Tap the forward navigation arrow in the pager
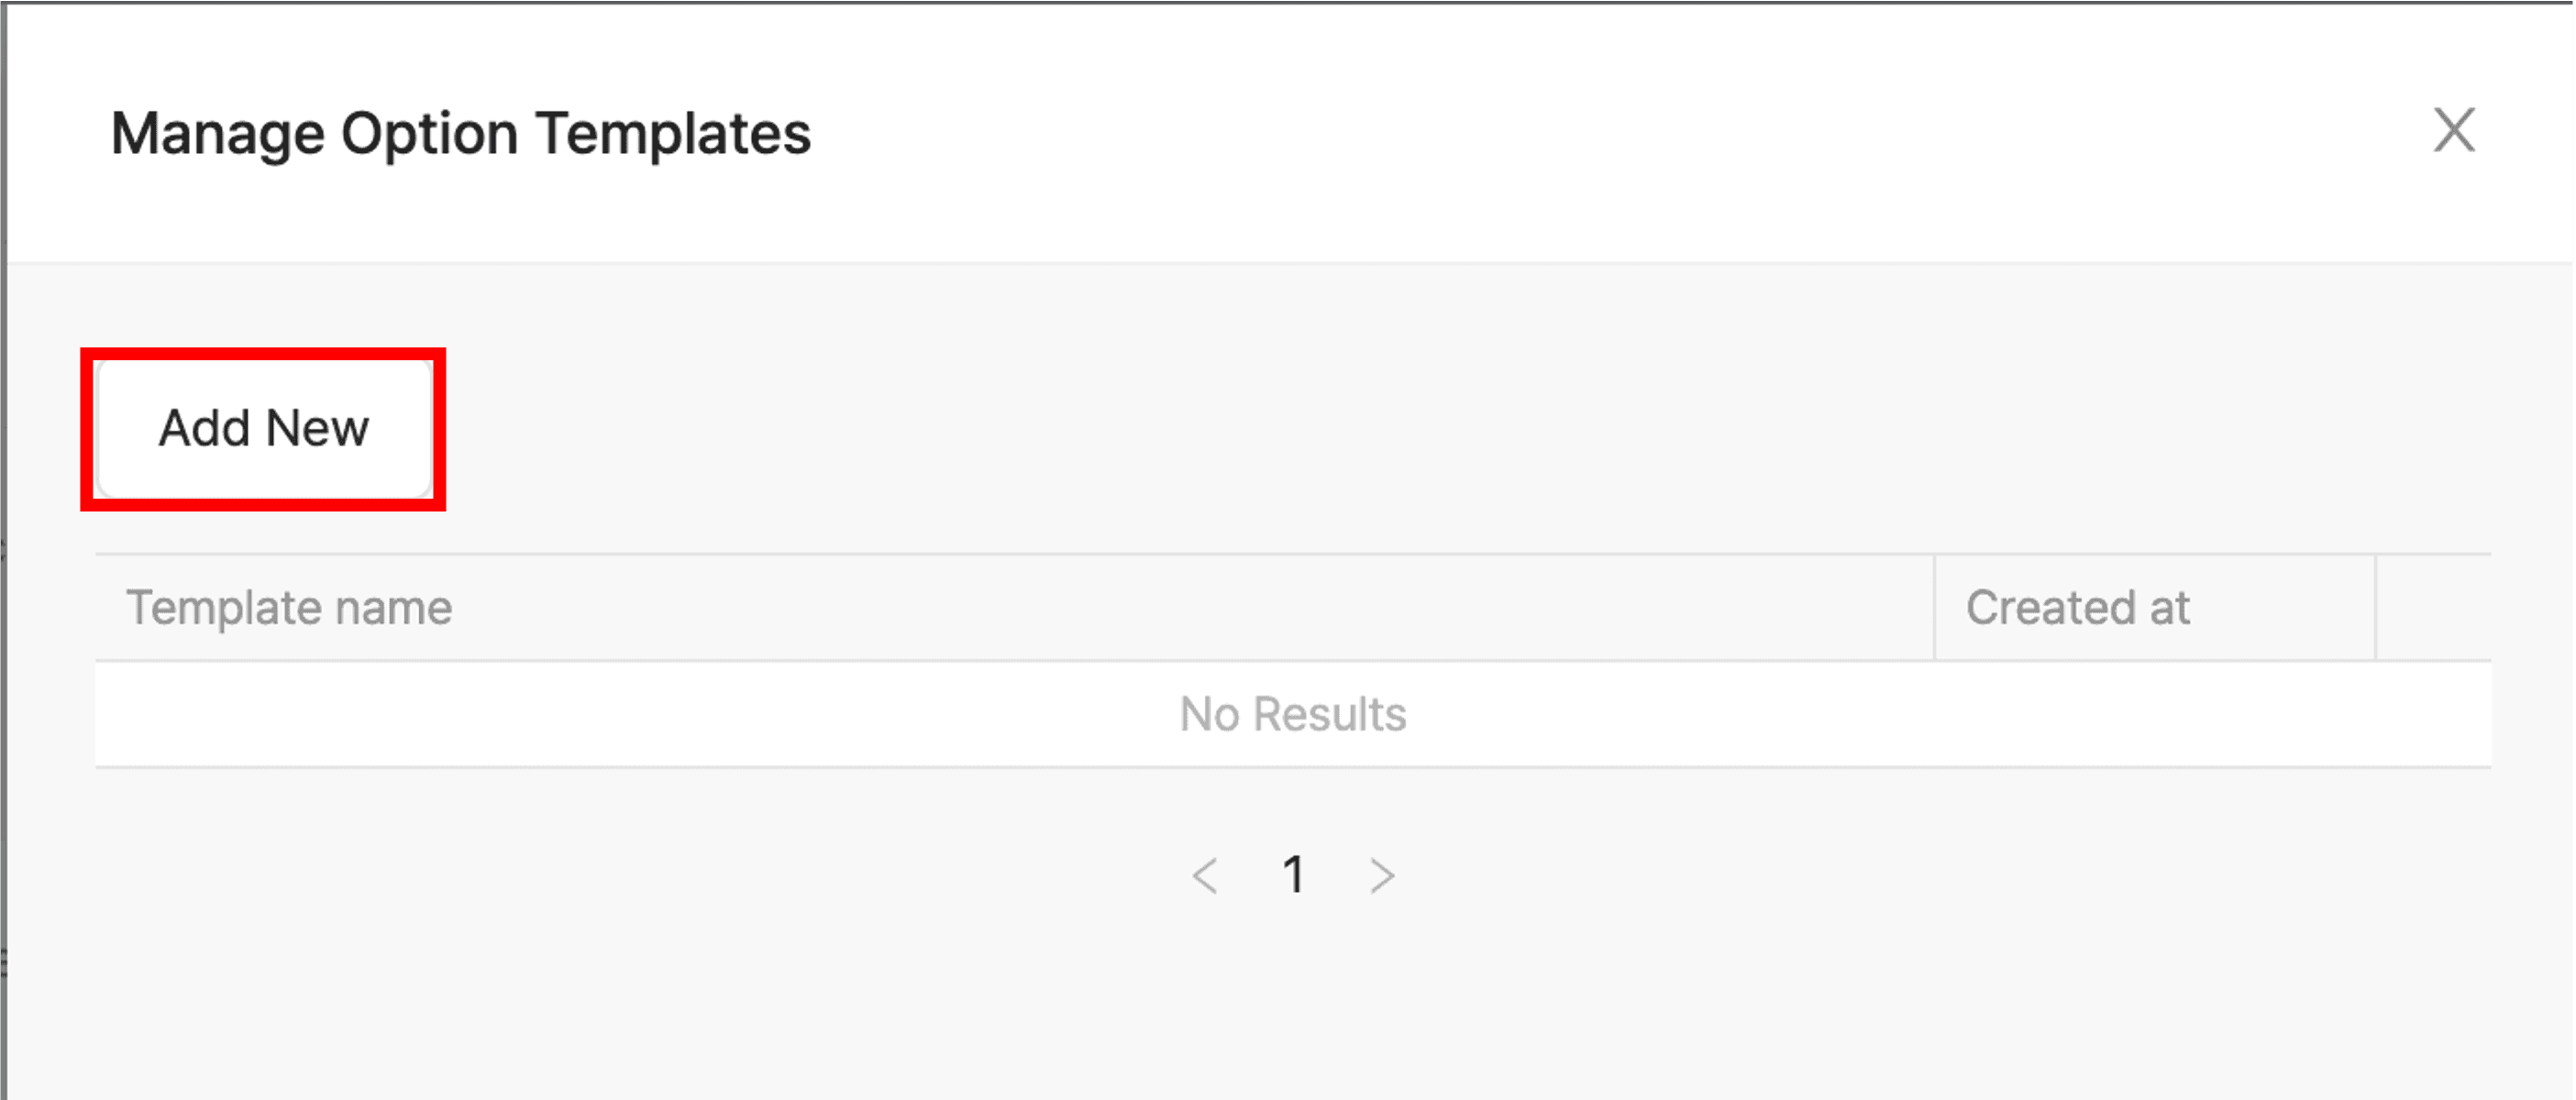The height and width of the screenshot is (1100, 2576). (x=1381, y=875)
